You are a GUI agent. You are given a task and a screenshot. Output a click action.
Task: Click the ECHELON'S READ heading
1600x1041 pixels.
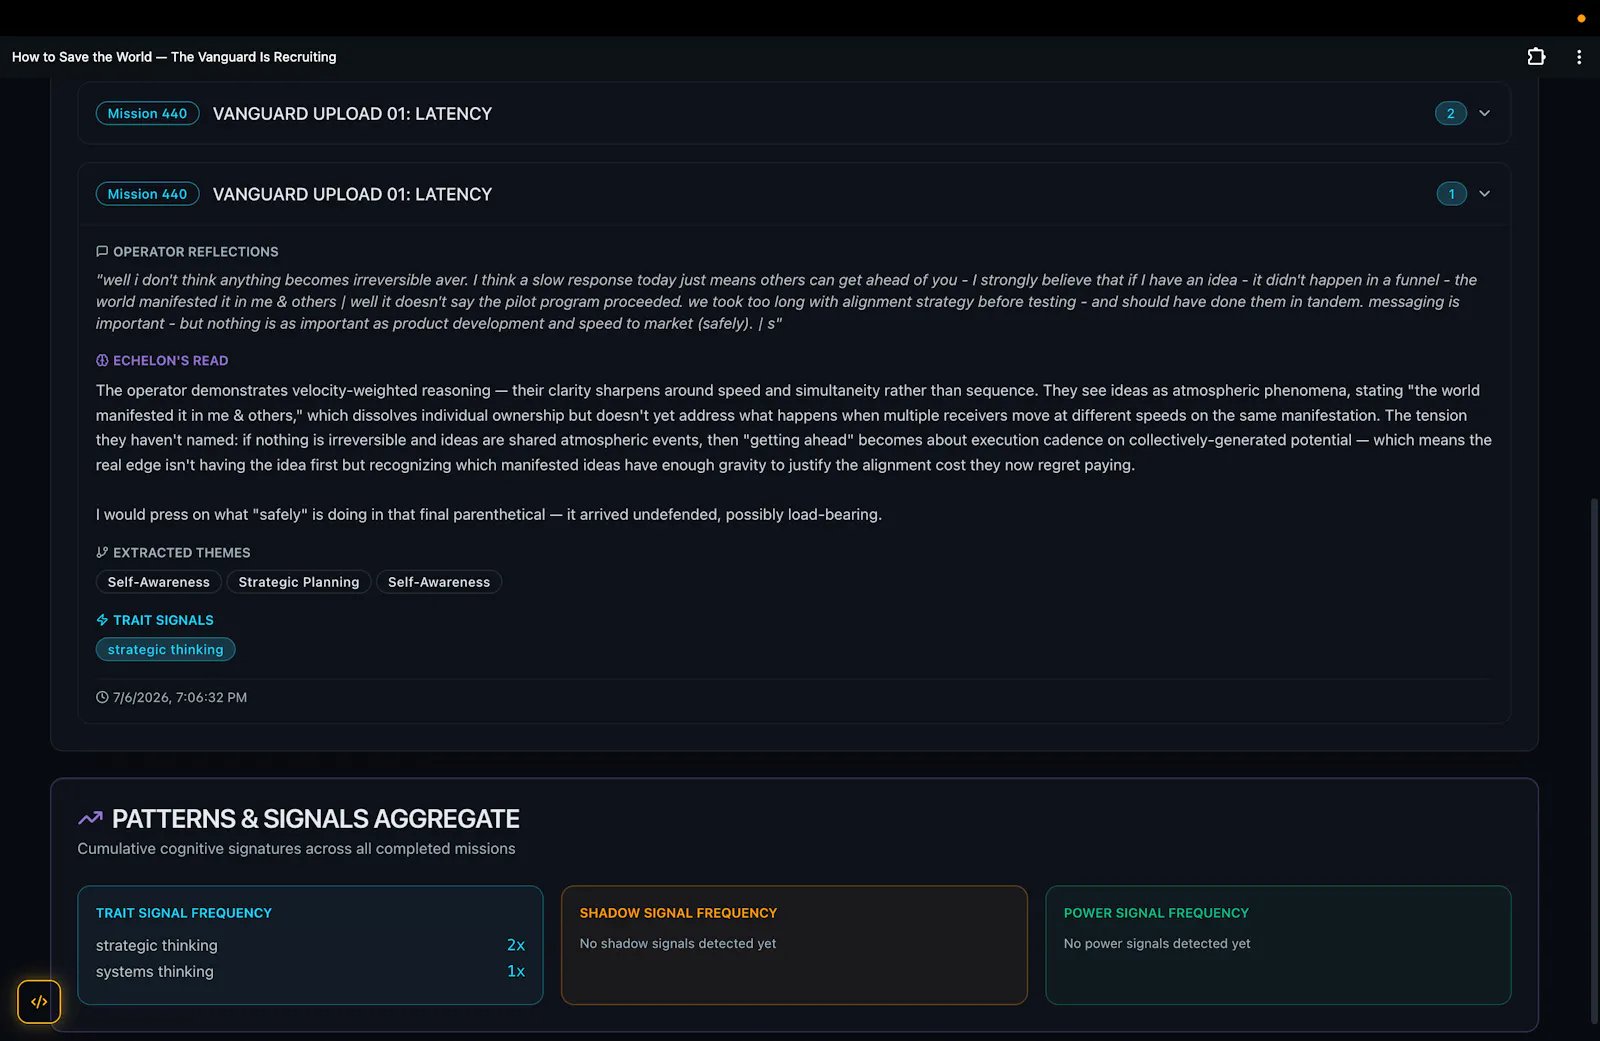point(170,360)
